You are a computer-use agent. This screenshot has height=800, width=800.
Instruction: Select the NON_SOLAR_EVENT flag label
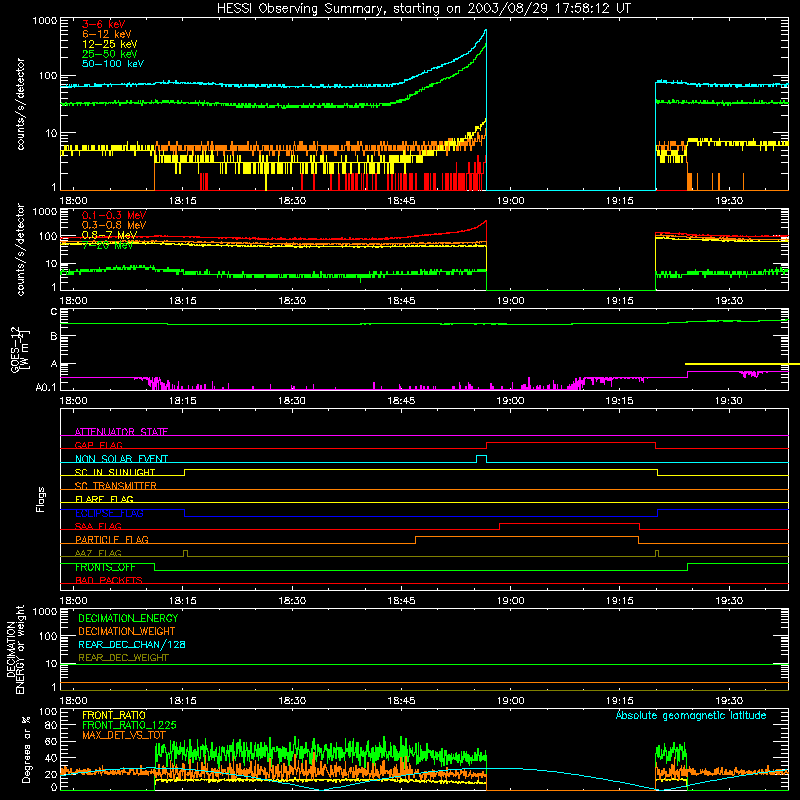121,459
